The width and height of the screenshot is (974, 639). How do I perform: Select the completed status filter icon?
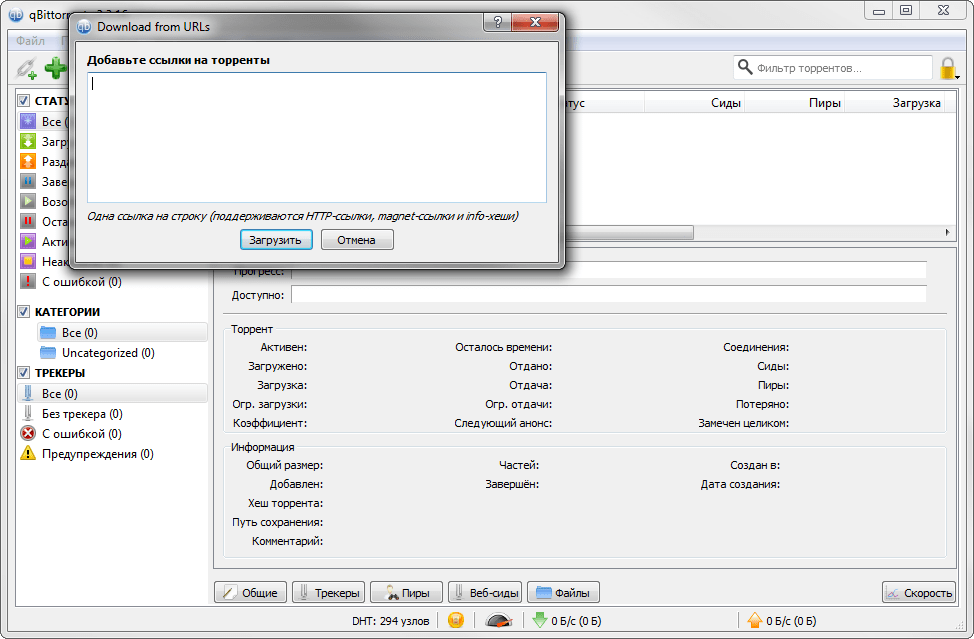tap(28, 181)
